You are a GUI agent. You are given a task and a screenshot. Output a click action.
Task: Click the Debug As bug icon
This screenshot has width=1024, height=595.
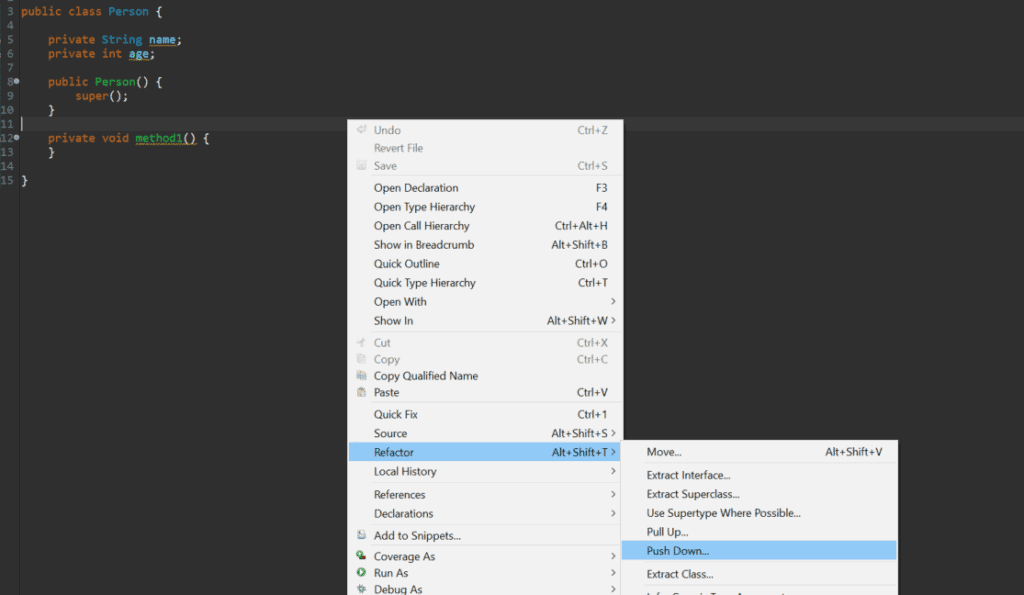[362, 589]
